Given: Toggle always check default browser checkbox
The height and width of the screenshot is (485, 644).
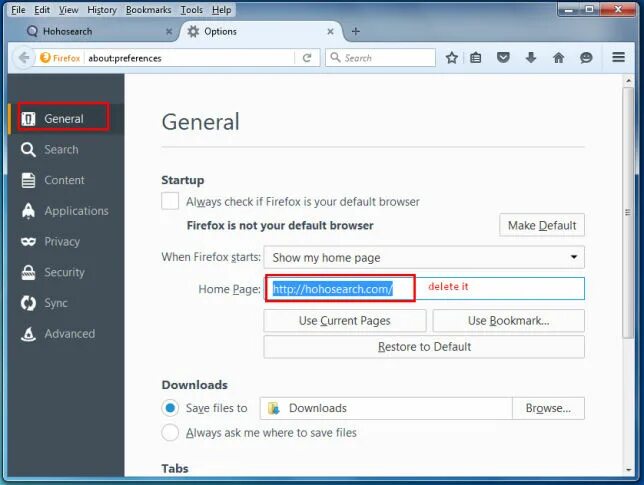Looking at the screenshot, I should (x=170, y=201).
